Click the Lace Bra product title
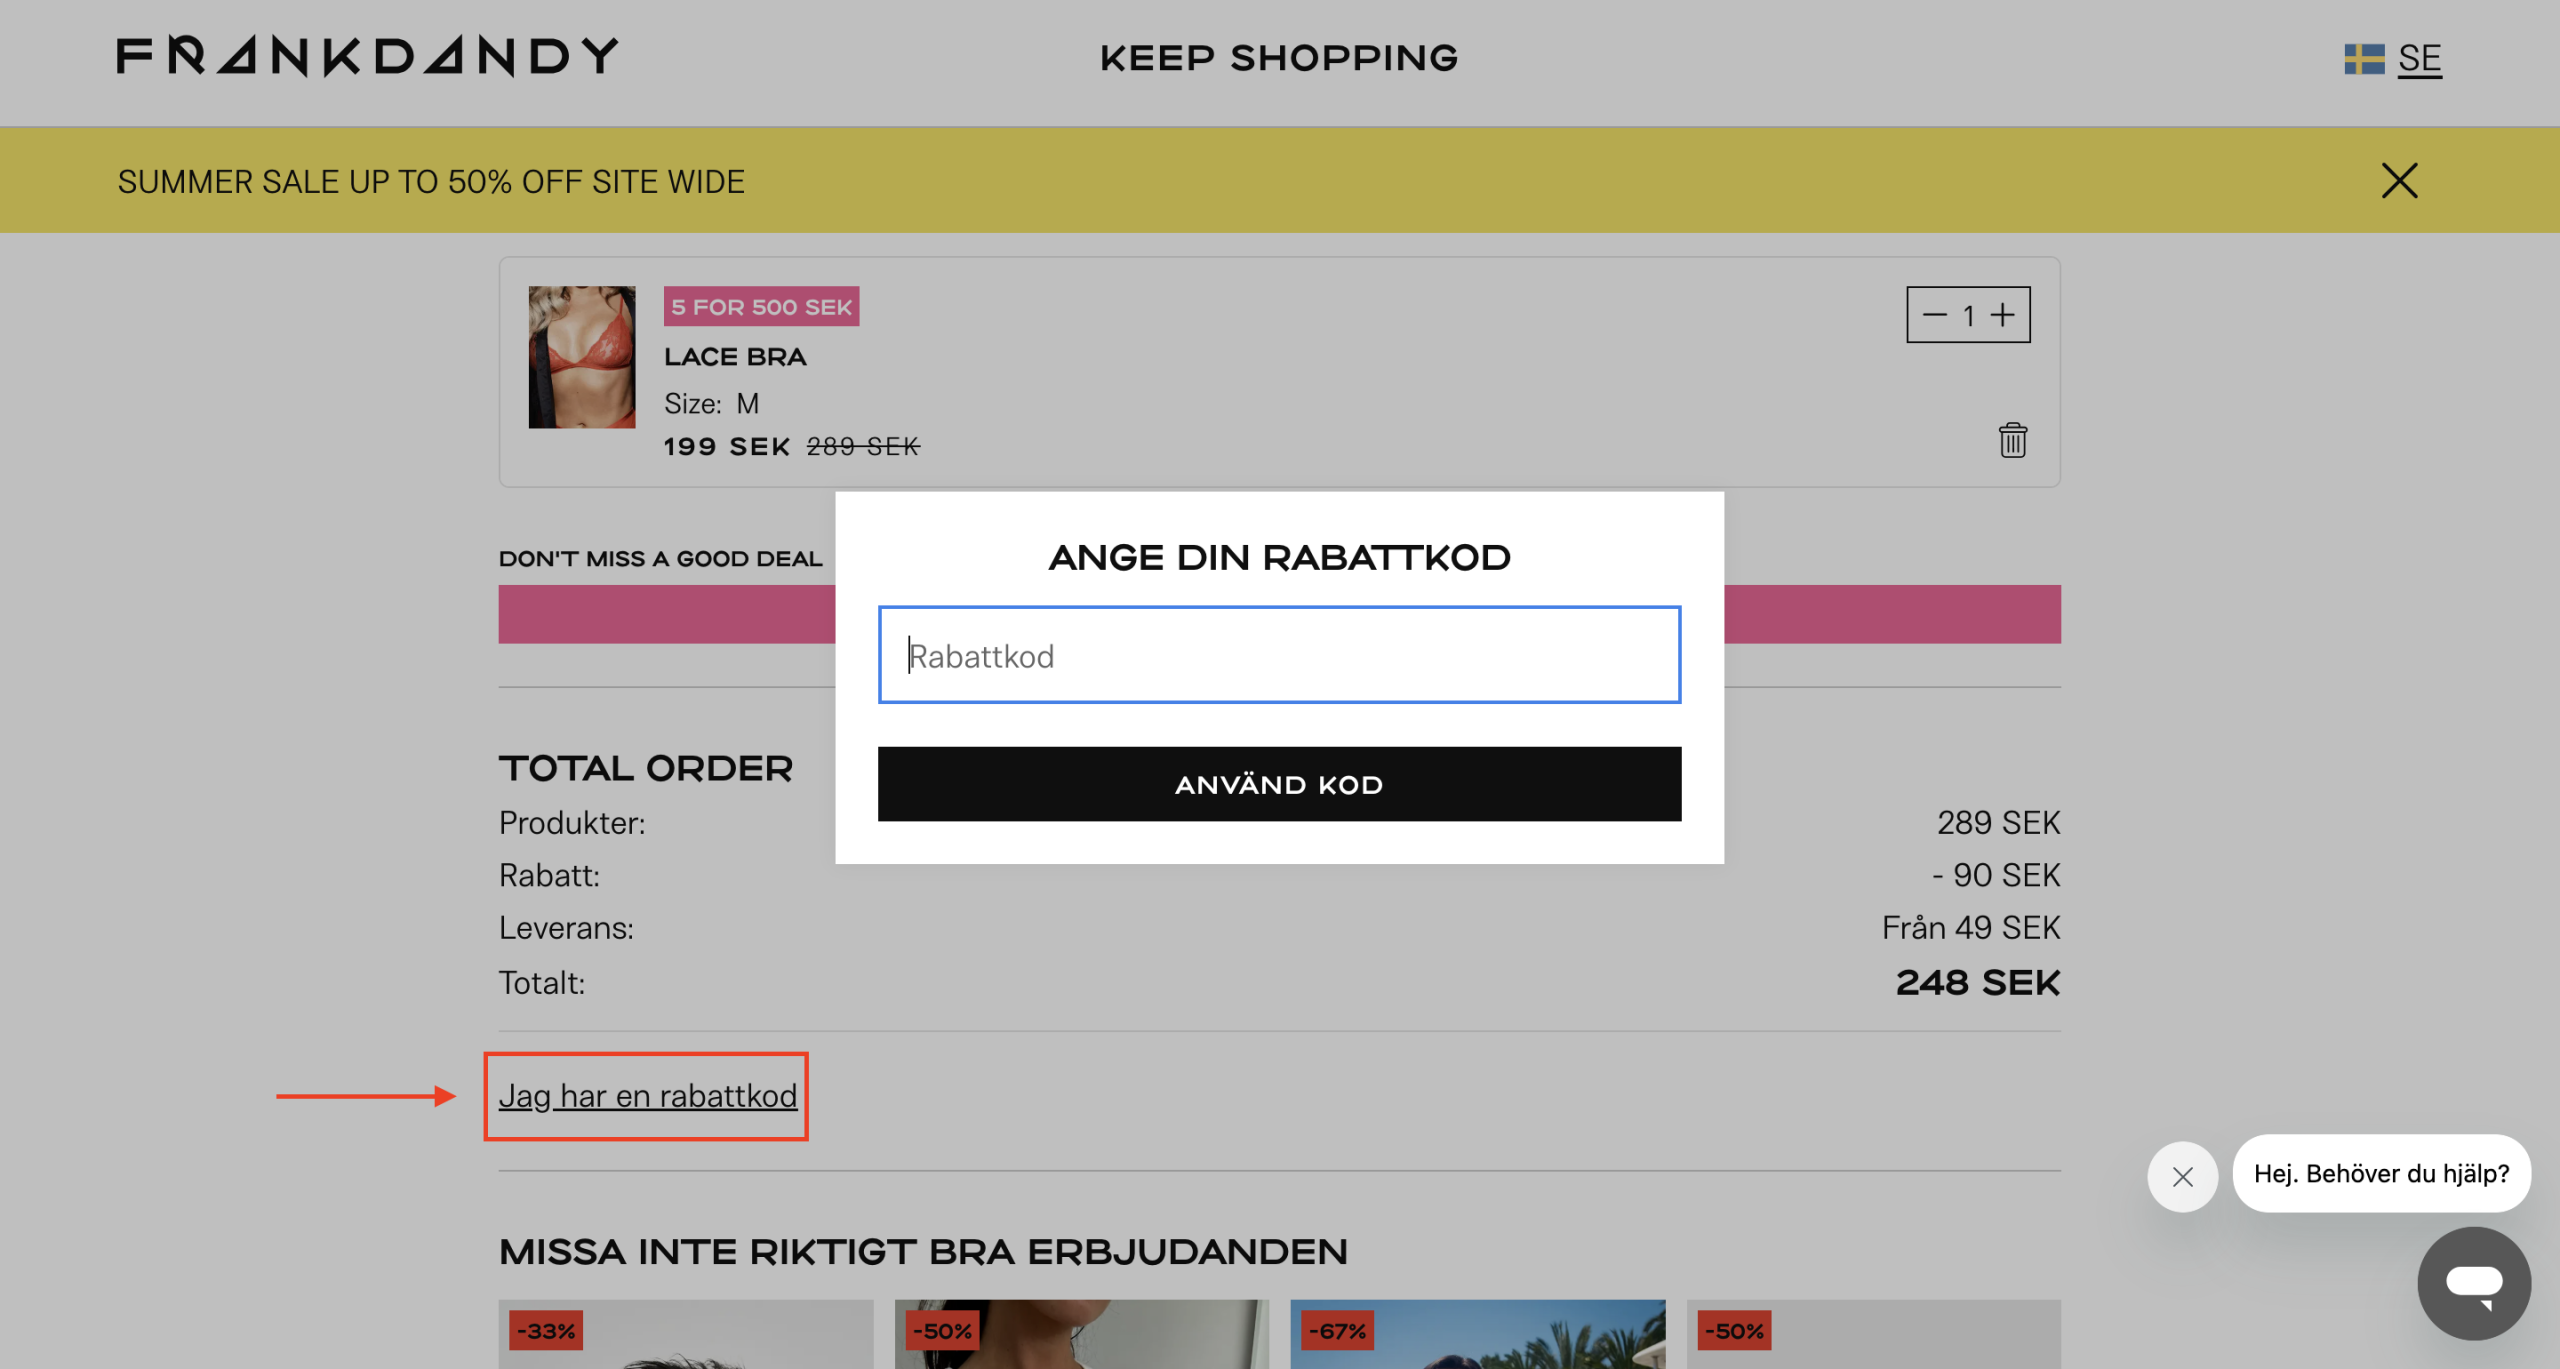This screenshot has height=1369, width=2560. (735, 357)
